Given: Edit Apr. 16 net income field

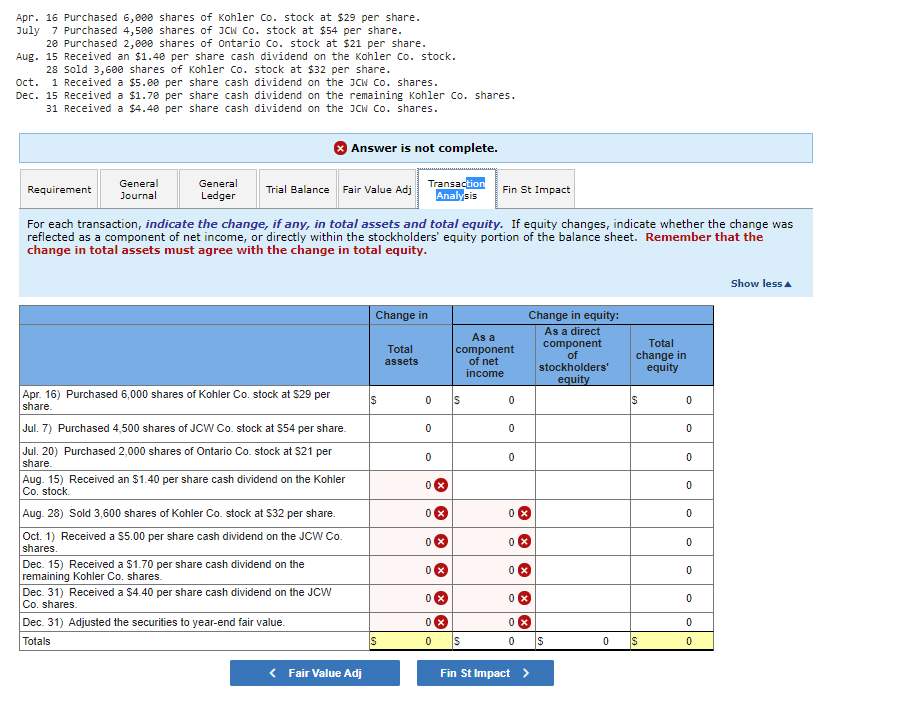Looking at the screenshot, I should pos(494,400).
